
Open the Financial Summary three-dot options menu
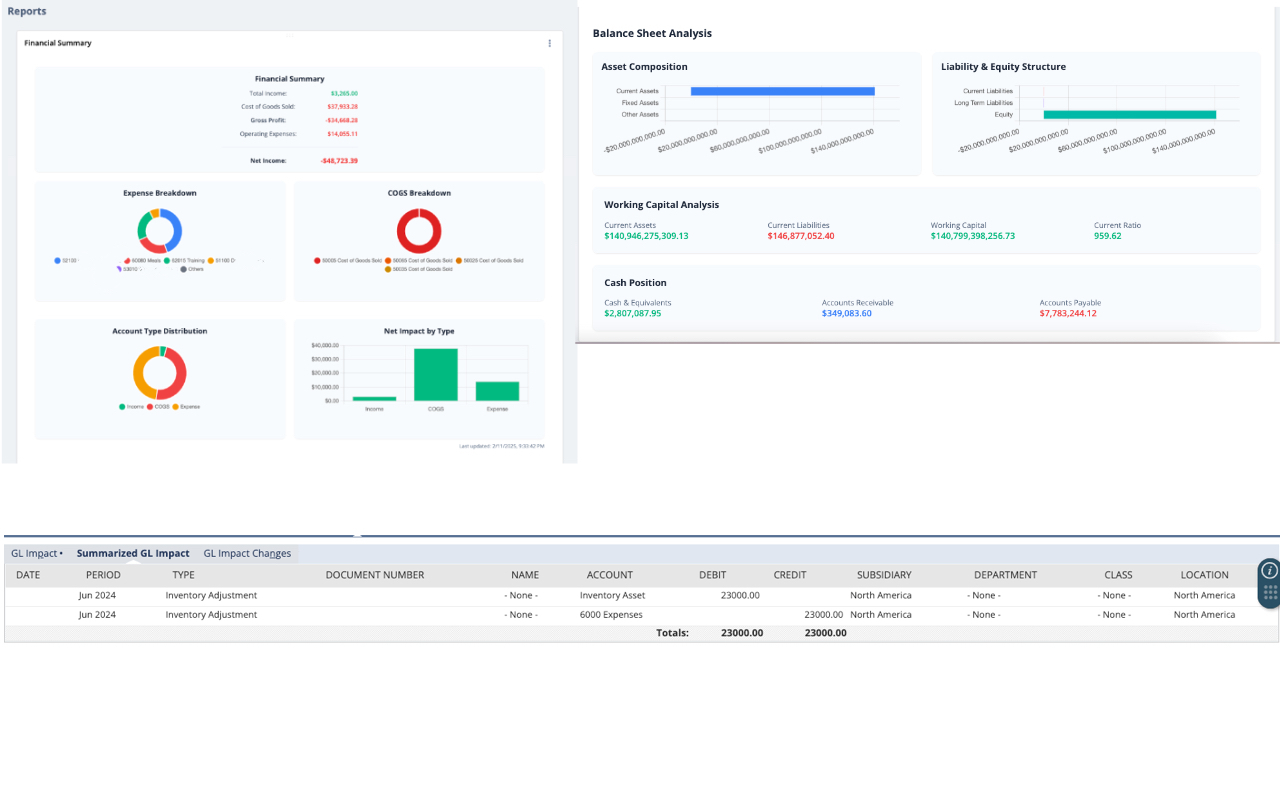point(549,43)
